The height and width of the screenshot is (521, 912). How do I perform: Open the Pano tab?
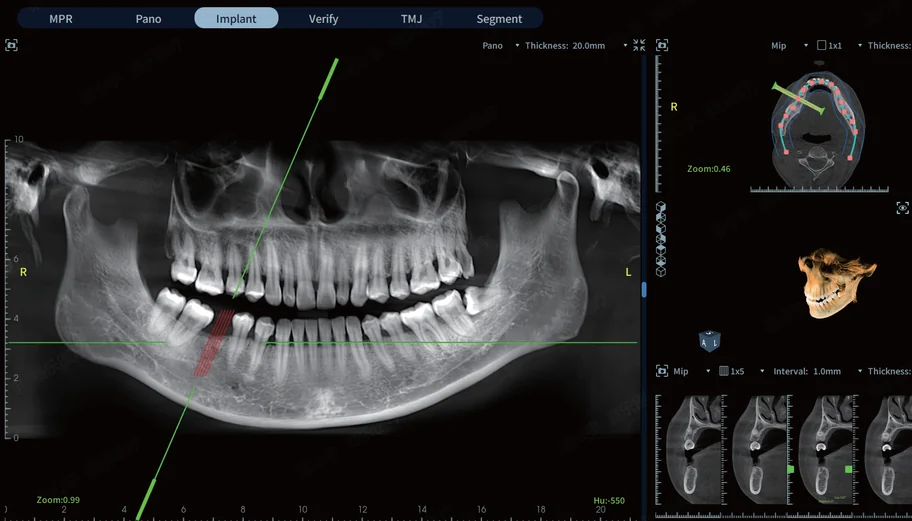point(148,19)
